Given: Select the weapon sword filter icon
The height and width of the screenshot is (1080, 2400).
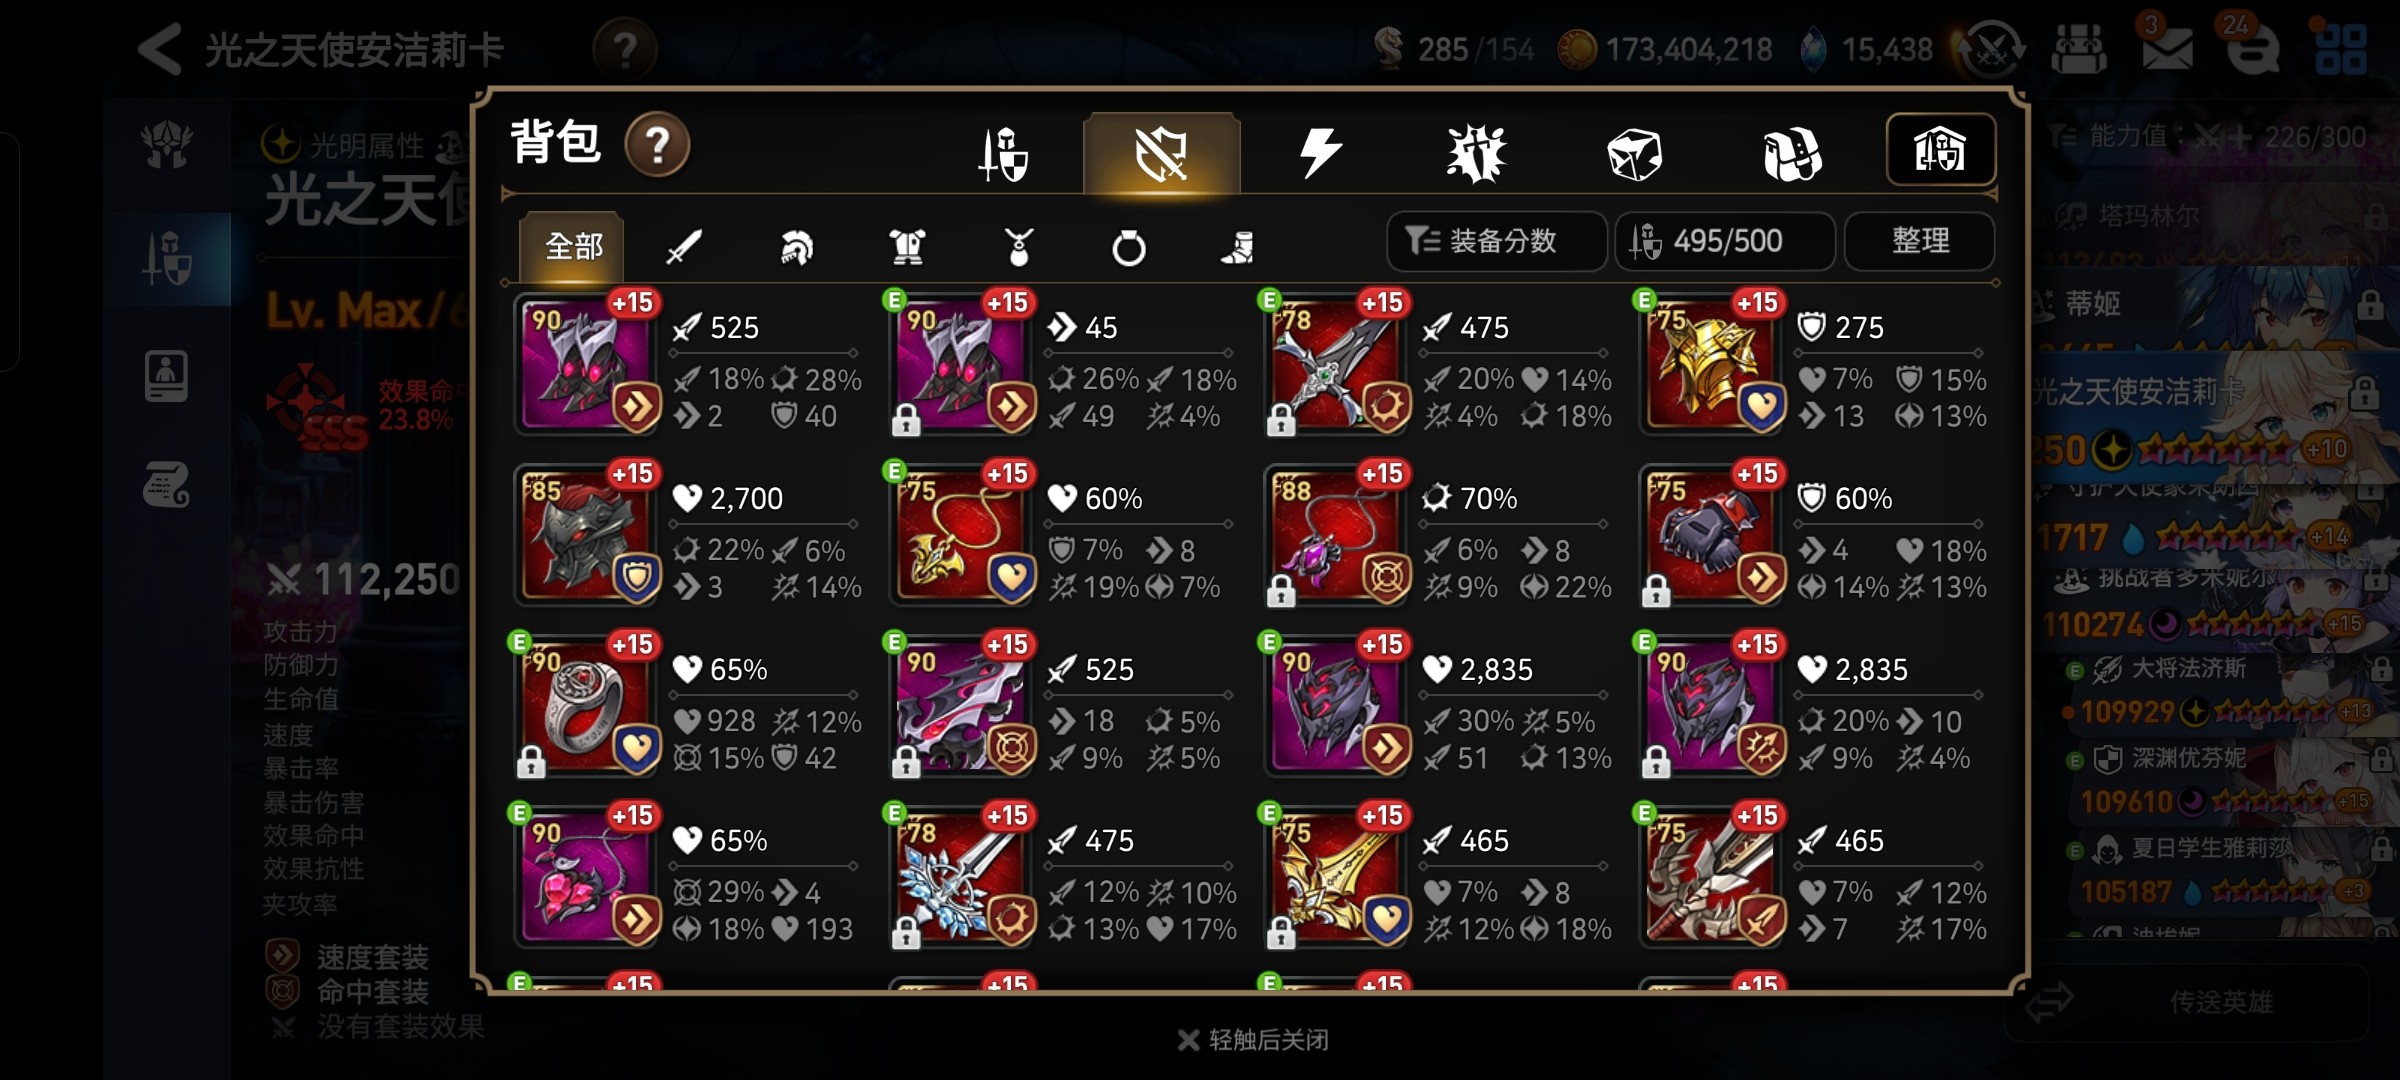Looking at the screenshot, I should tap(684, 246).
